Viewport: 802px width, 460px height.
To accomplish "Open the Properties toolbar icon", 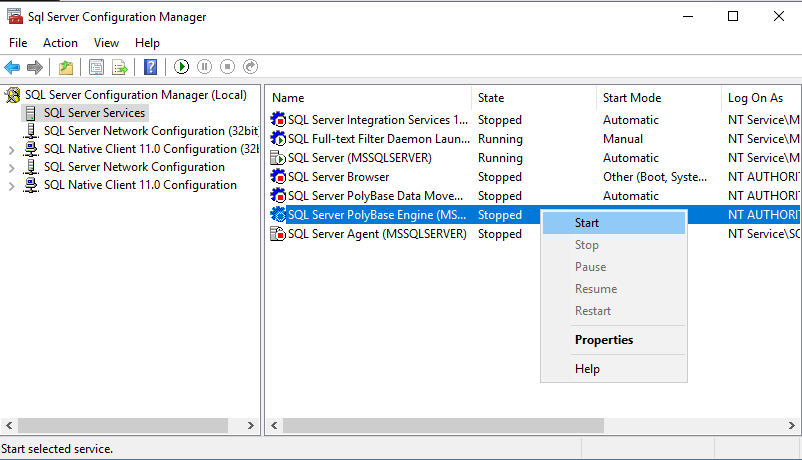I will pos(96,67).
